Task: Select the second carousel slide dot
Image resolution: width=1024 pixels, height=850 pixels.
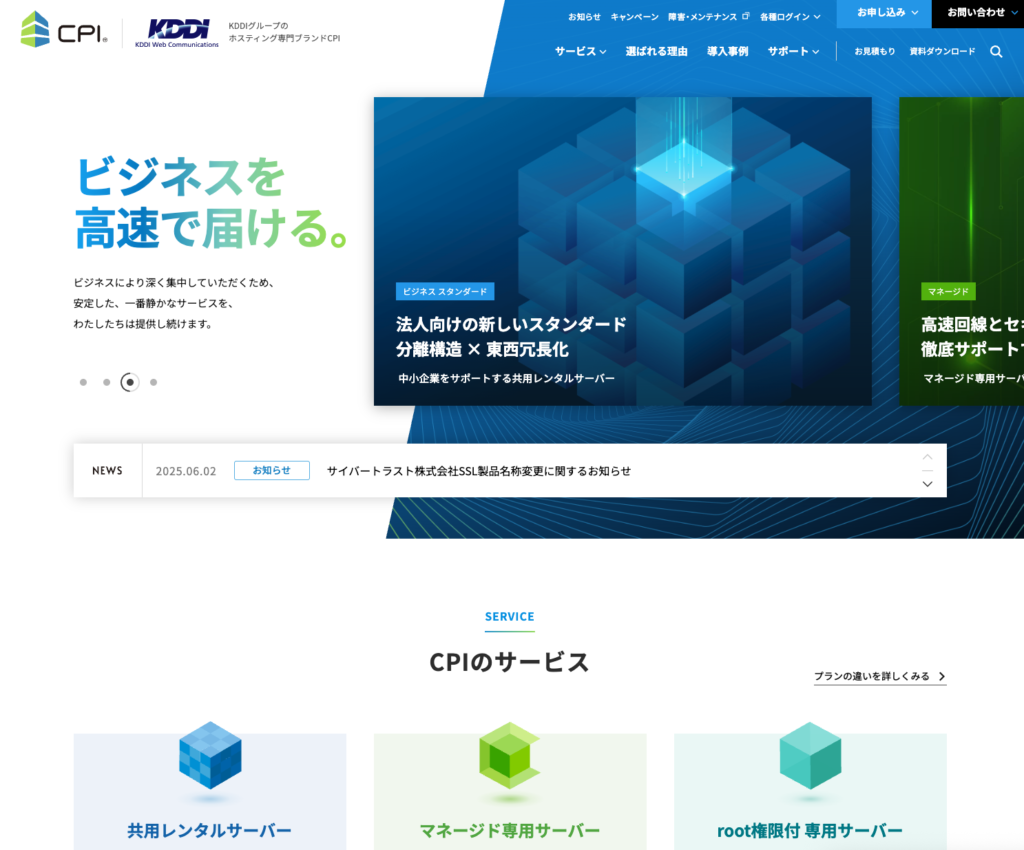Action: pos(106,382)
